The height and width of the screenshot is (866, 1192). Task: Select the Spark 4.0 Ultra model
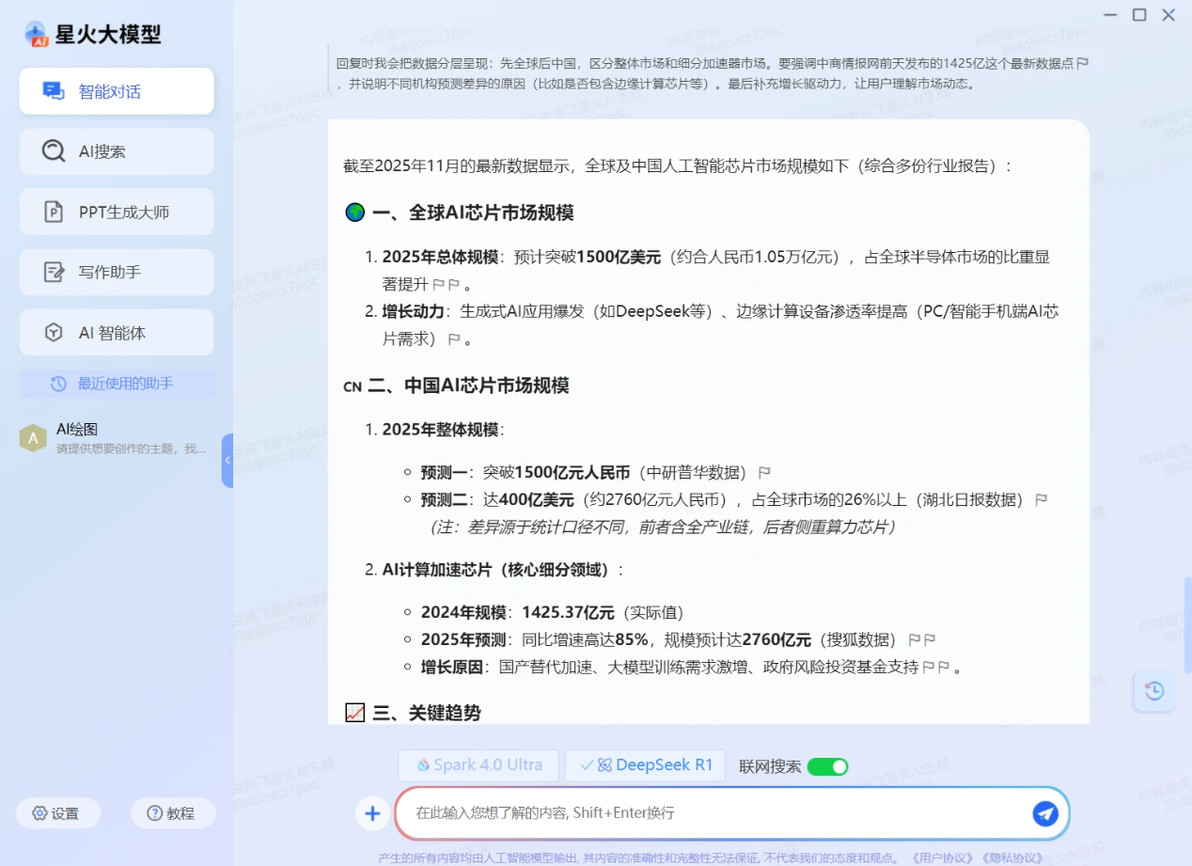pos(479,766)
